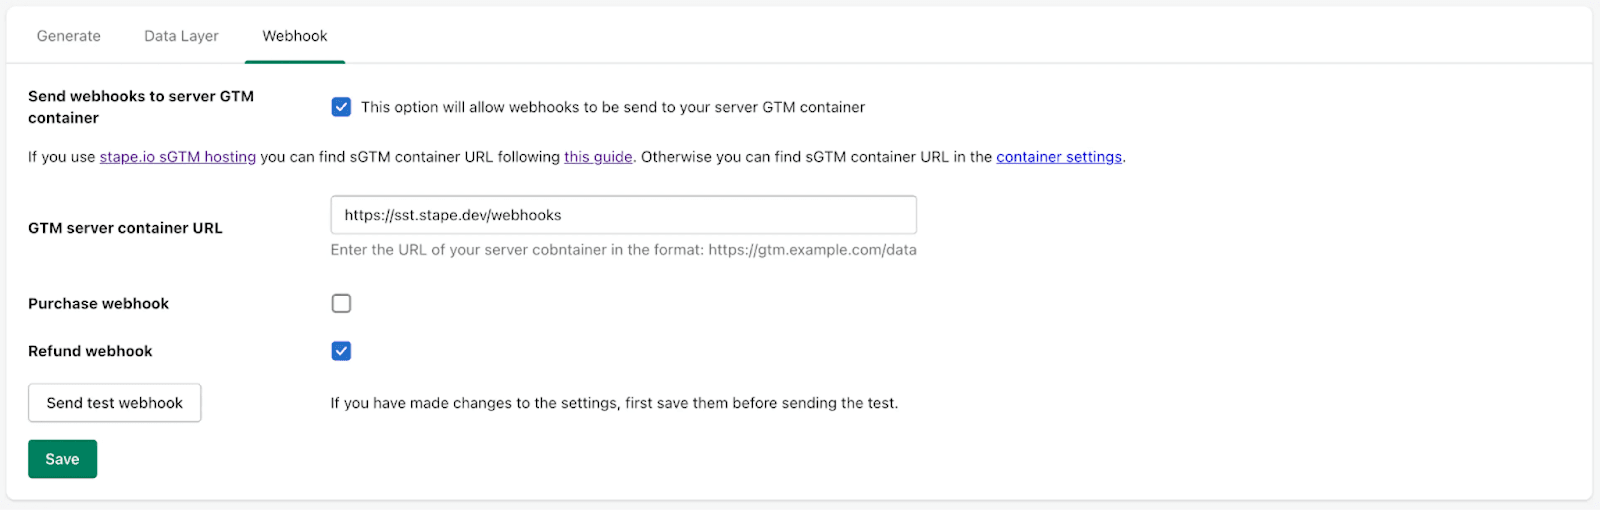Uncheck the Refund webhook checkbox
The height and width of the screenshot is (510, 1600).
pyautogui.click(x=341, y=351)
